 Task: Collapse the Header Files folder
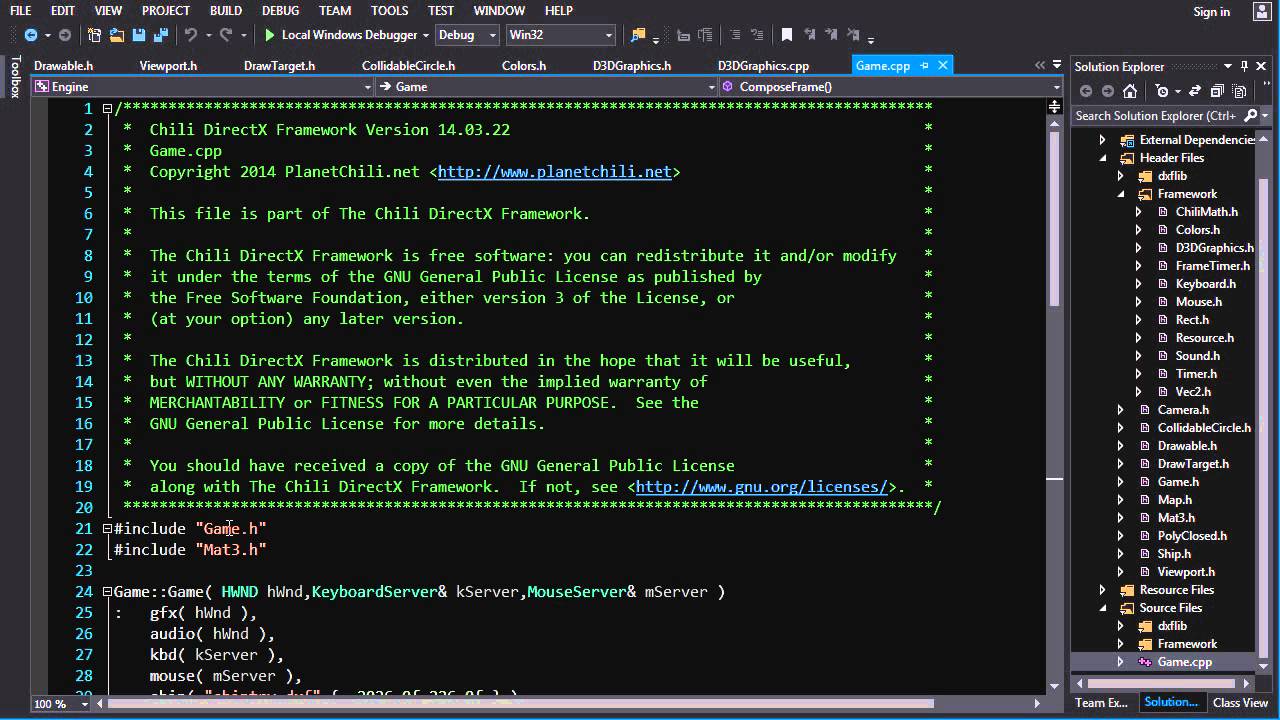click(x=1103, y=158)
